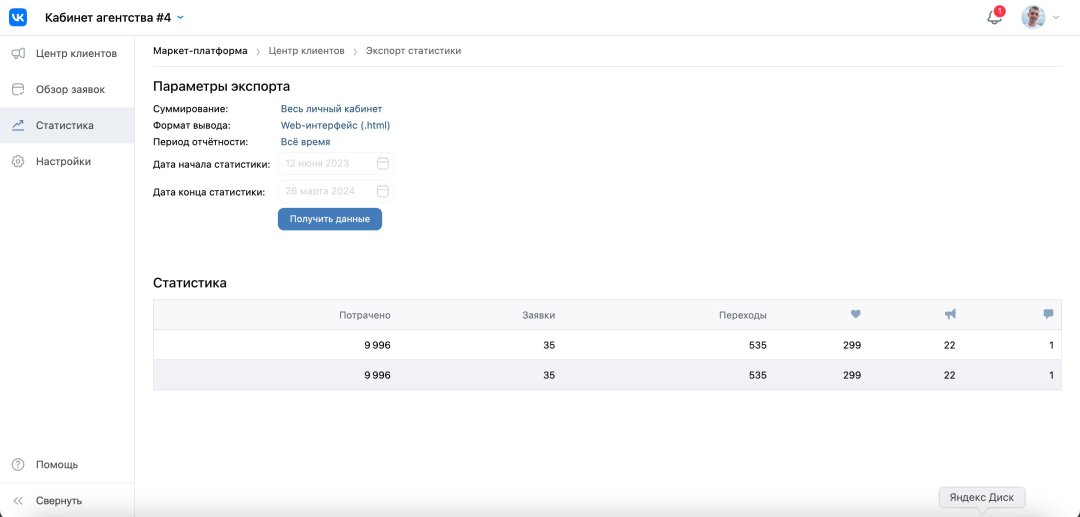
Task: Open Настройки in sidebar
Action: pos(63,161)
